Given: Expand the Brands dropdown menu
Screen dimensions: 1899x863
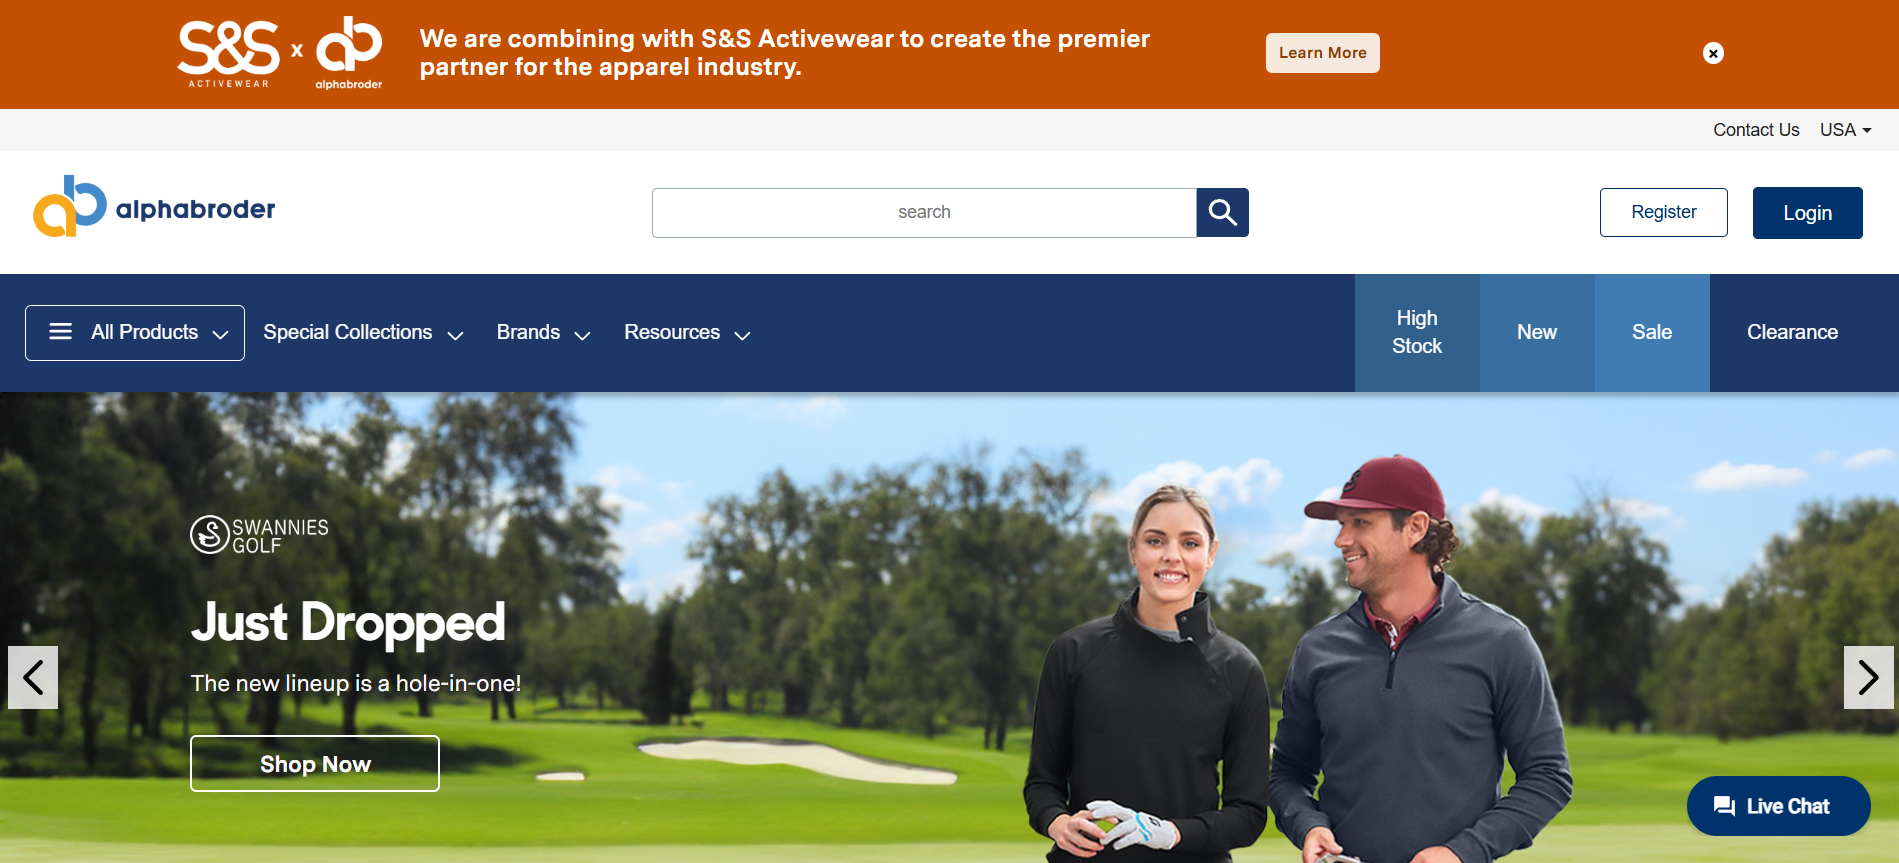Looking at the screenshot, I should pyautogui.click(x=543, y=333).
